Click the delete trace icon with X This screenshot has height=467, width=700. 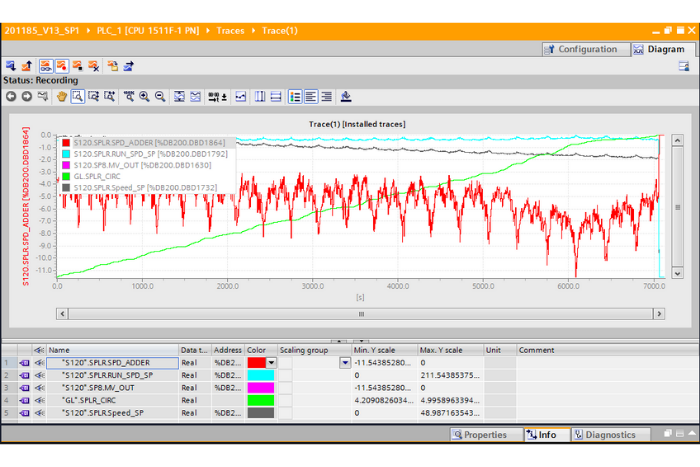pos(93,66)
